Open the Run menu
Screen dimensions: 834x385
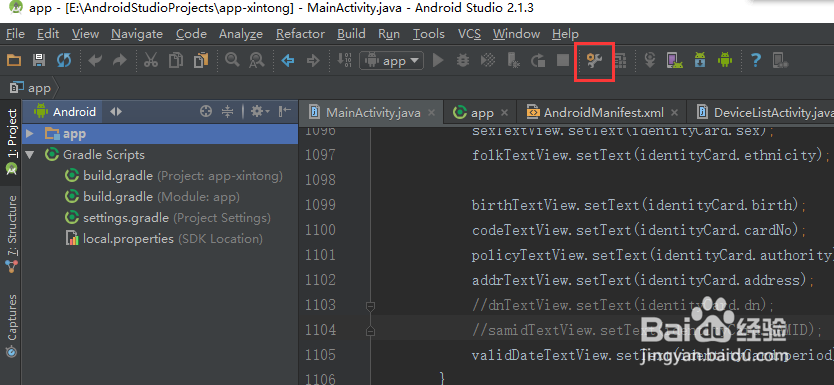[389, 34]
